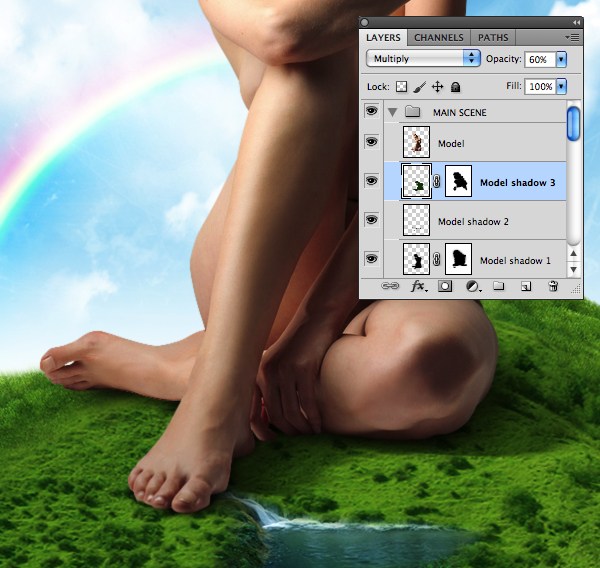Add a layer mask with mask icon

tap(445, 286)
